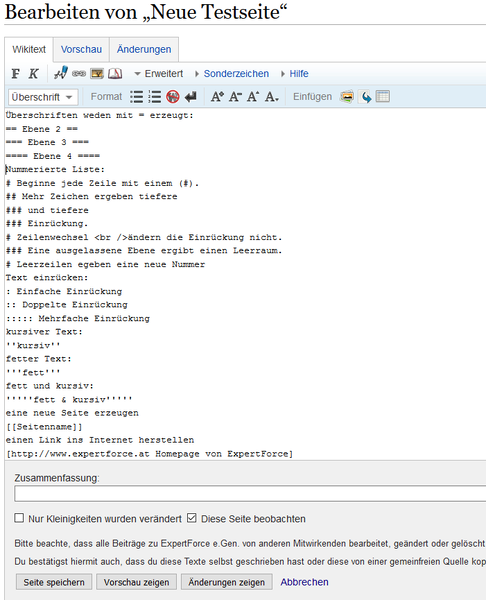Click the line "'''fett'''"

coord(33,372)
